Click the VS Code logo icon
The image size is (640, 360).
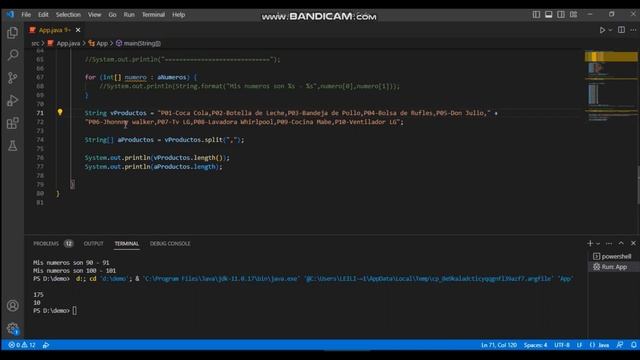click(x=10, y=14)
